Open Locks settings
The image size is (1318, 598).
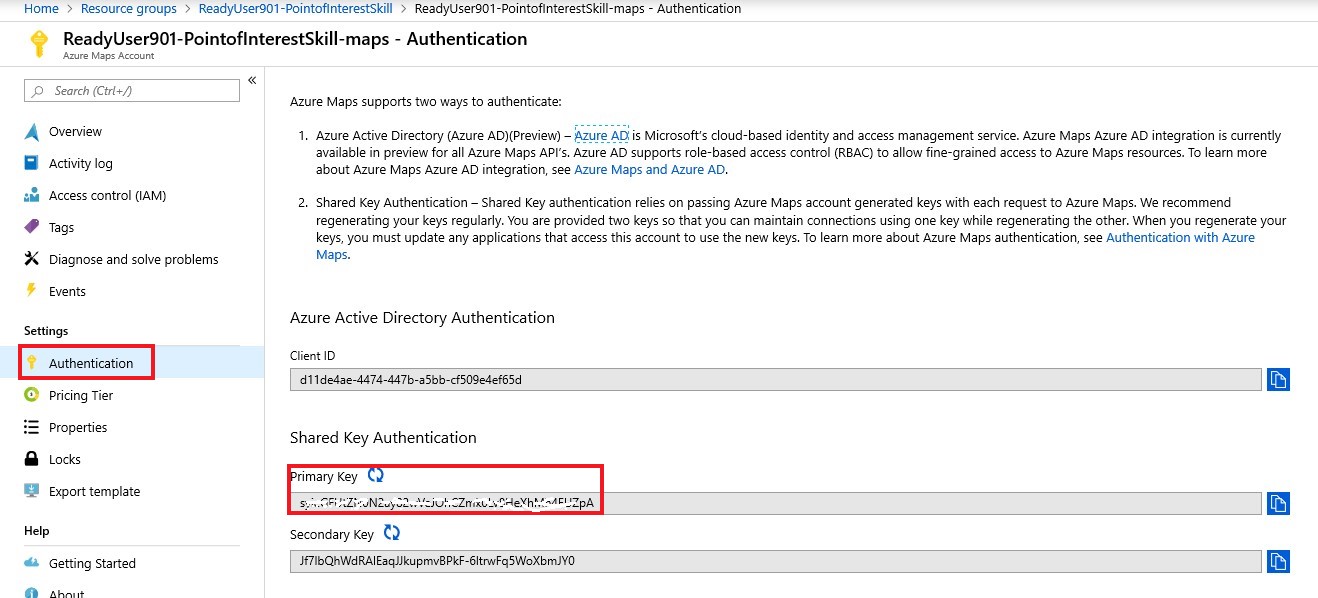click(x=65, y=459)
